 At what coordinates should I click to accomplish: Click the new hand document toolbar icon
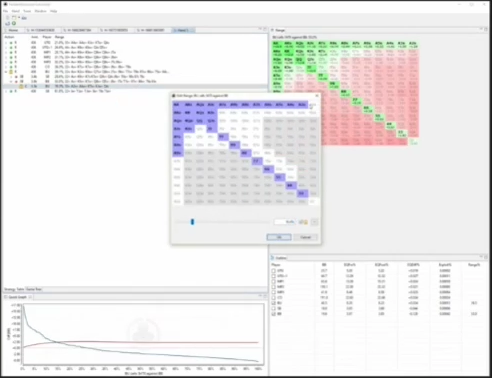pos(8,18)
